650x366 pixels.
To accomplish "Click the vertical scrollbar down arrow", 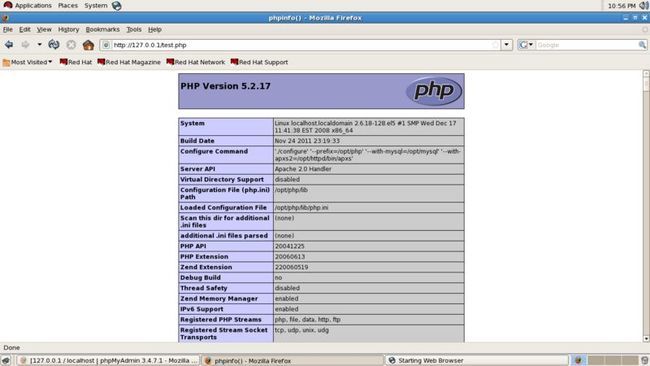I will (646, 339).
